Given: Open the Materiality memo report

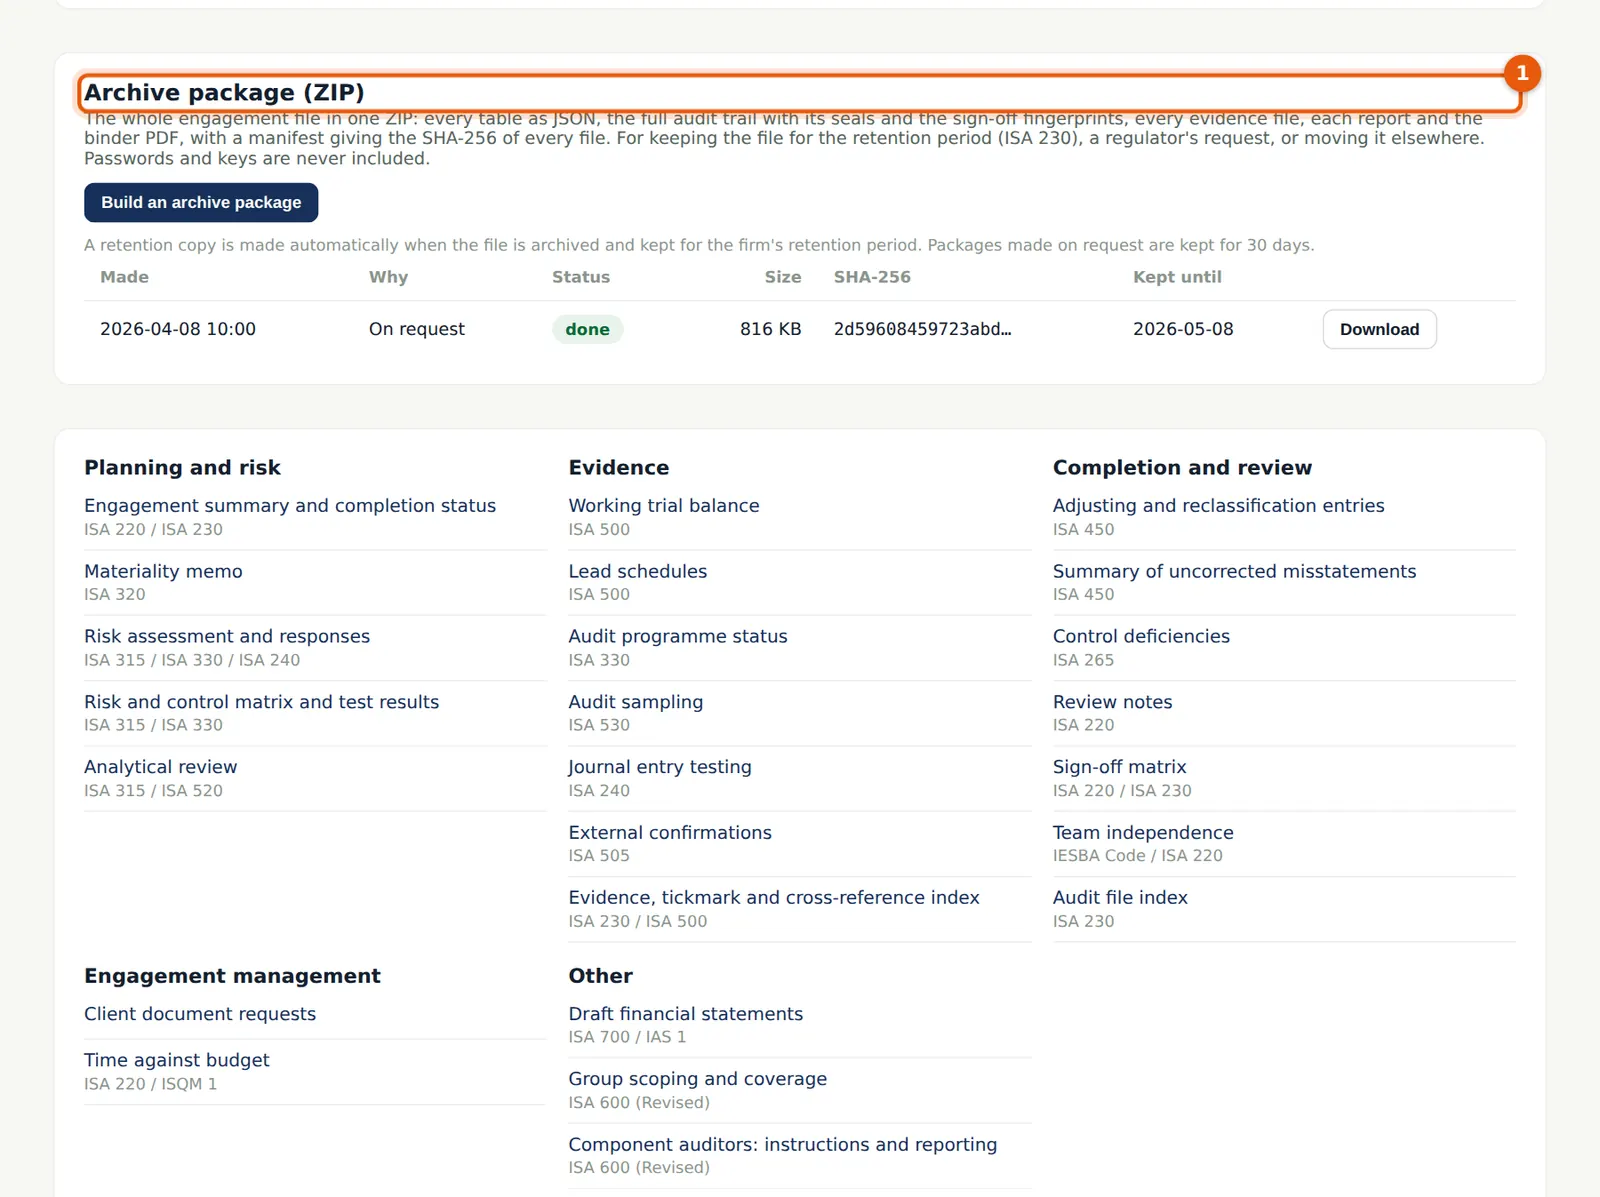Looking at the screenshot, I should coord(163,571).
